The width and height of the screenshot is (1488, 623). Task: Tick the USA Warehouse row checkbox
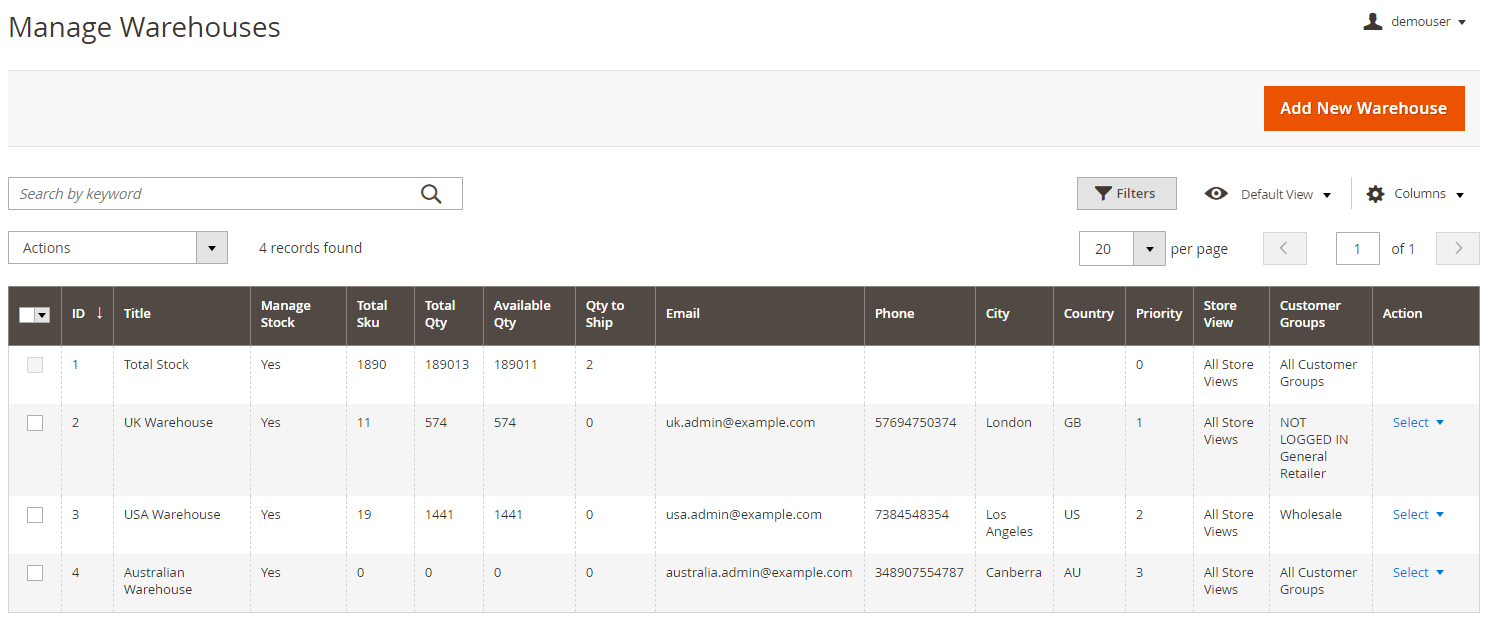coord(35,515)
